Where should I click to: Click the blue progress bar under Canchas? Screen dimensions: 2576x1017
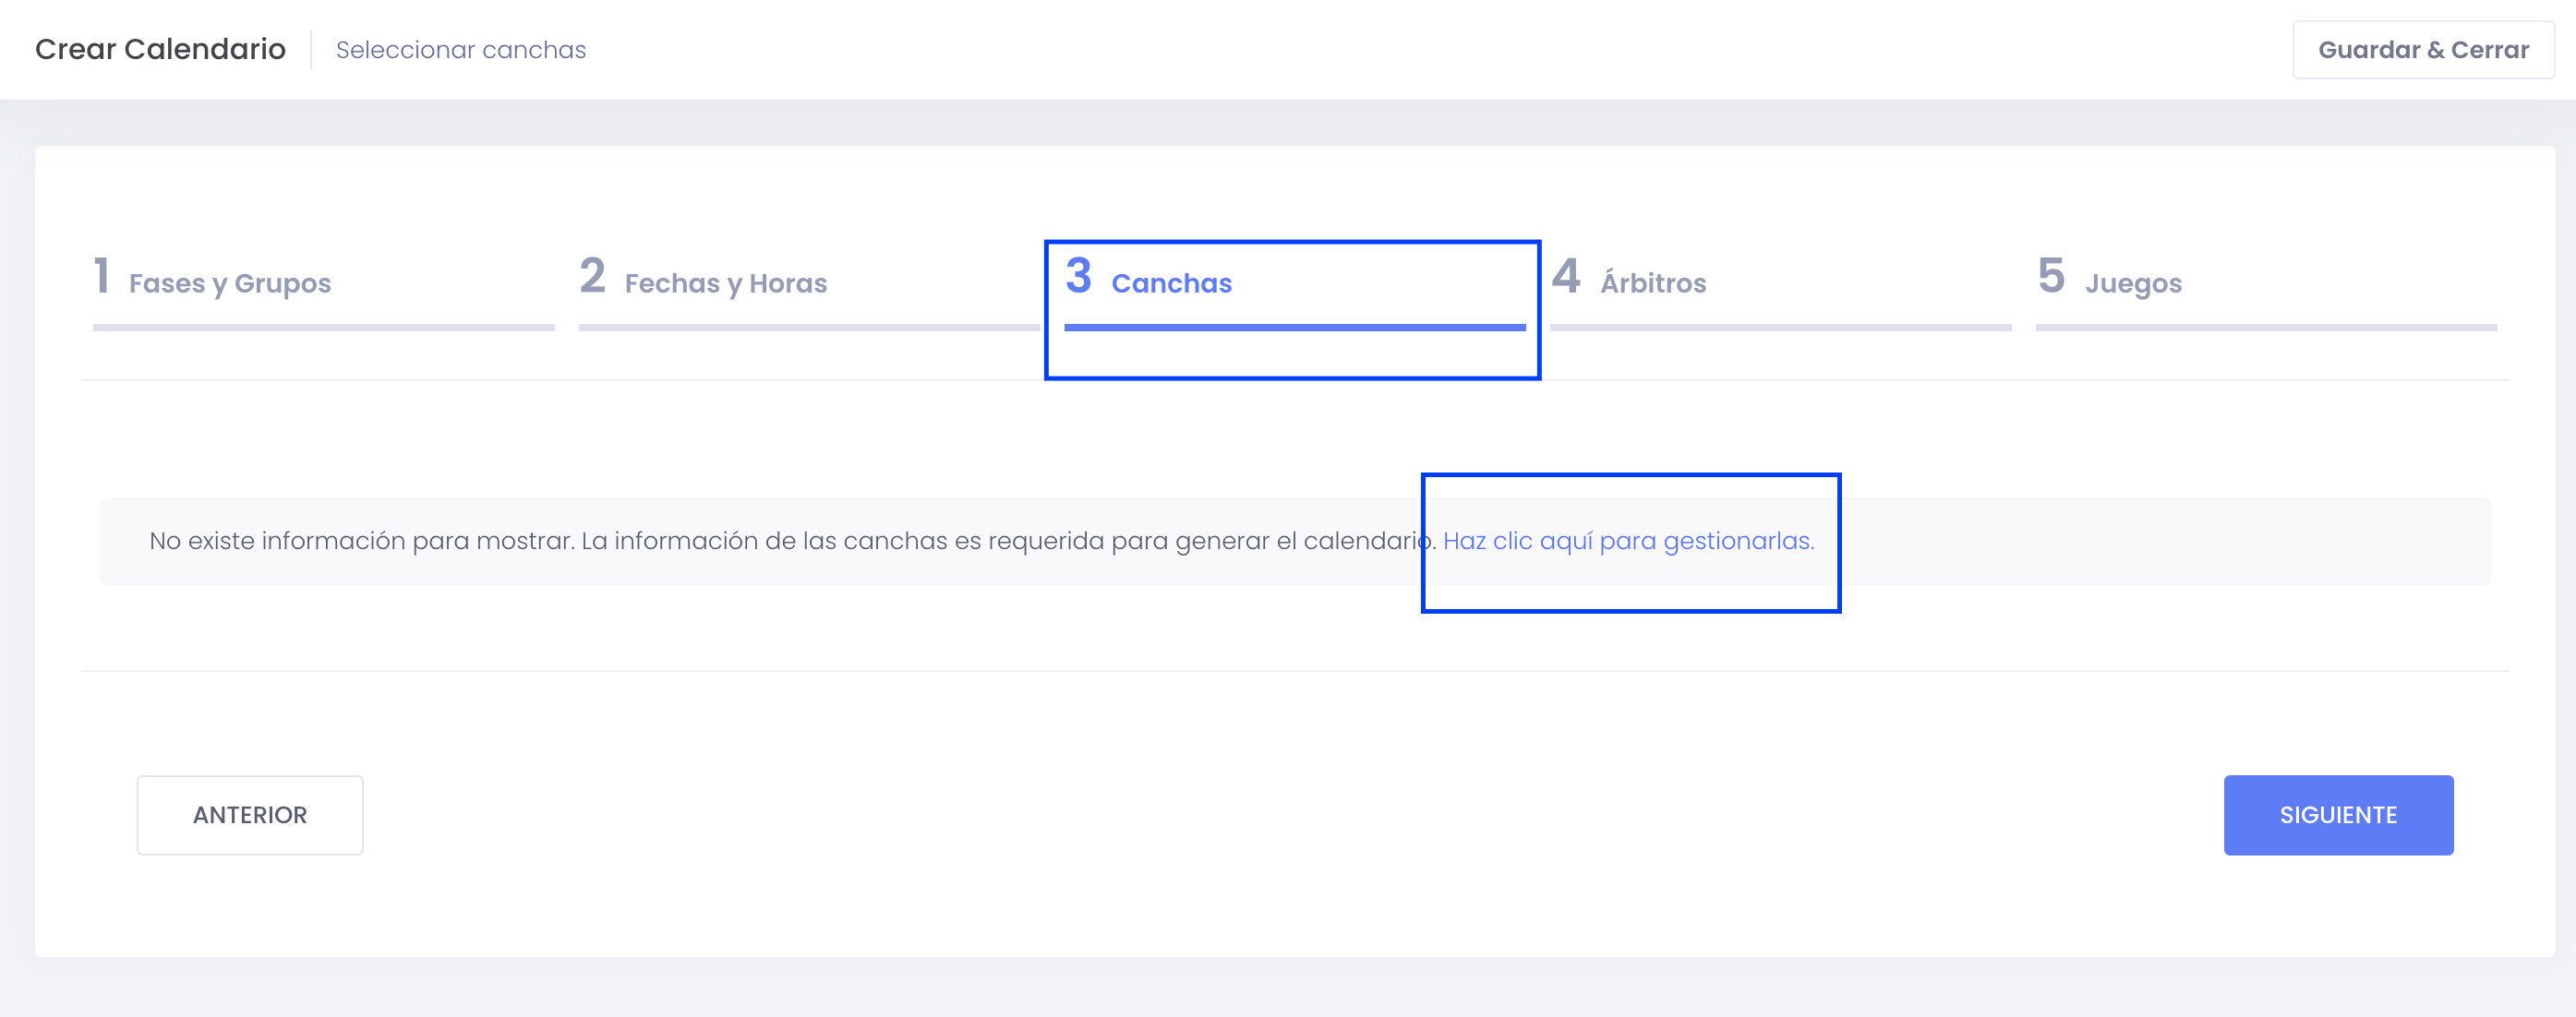pos(1295,327)
